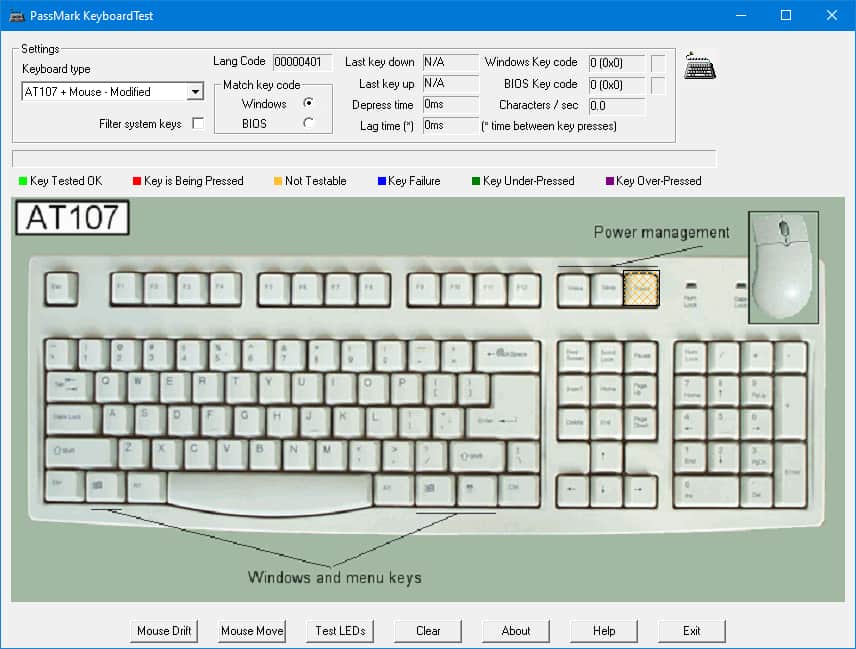Click the Mouse Move button

252,631
